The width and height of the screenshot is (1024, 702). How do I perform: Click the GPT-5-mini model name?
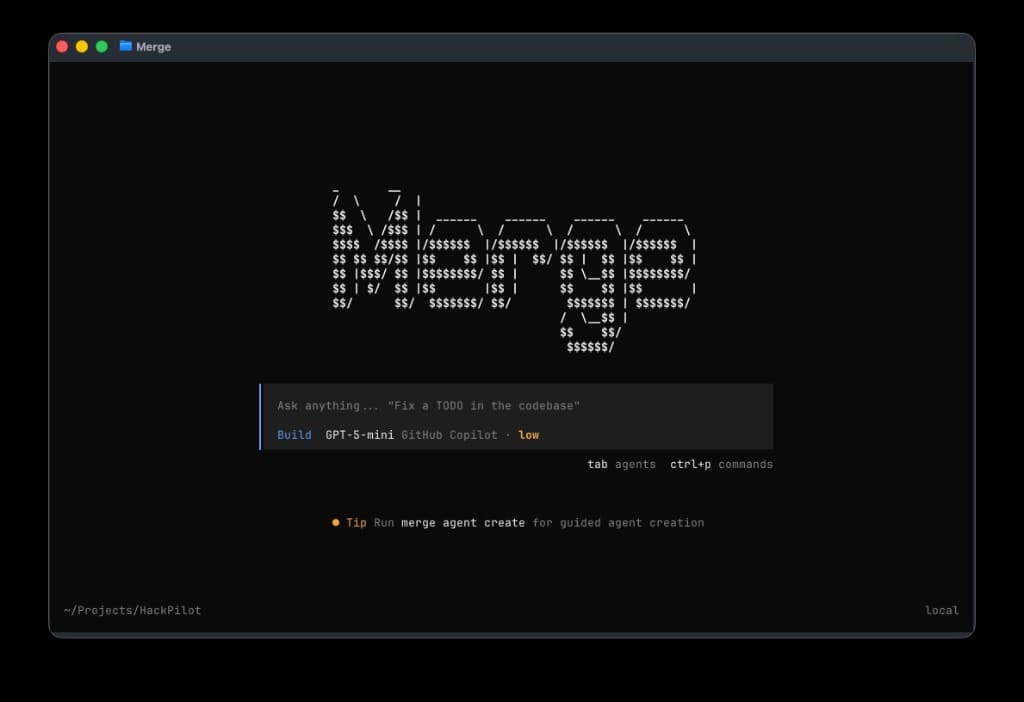(x=359, y=435)
